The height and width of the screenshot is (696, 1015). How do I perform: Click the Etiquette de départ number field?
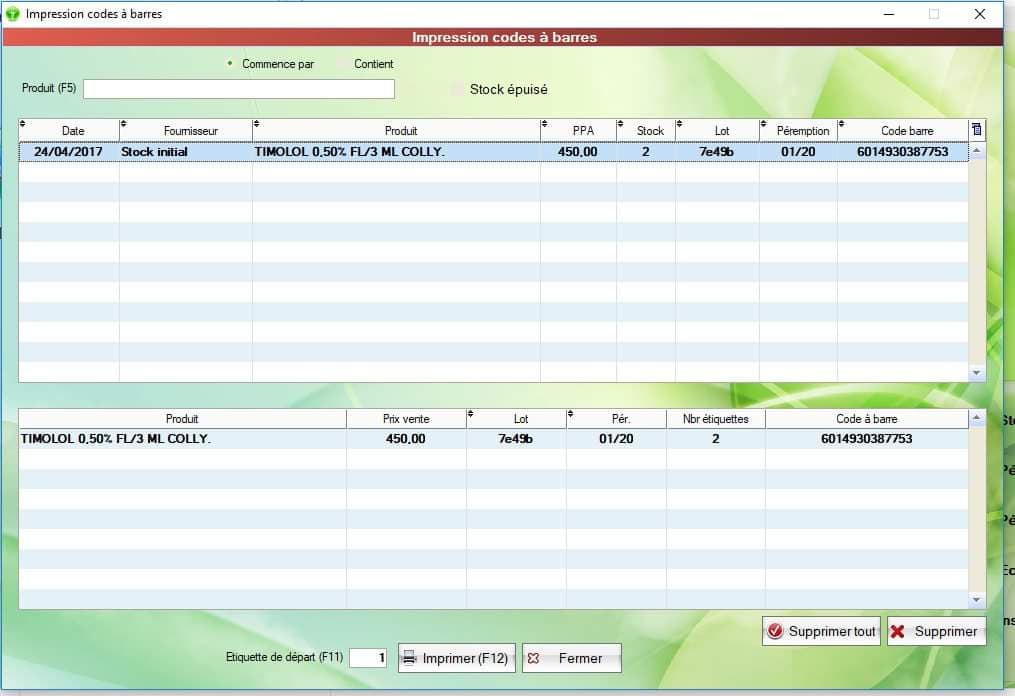368,658
